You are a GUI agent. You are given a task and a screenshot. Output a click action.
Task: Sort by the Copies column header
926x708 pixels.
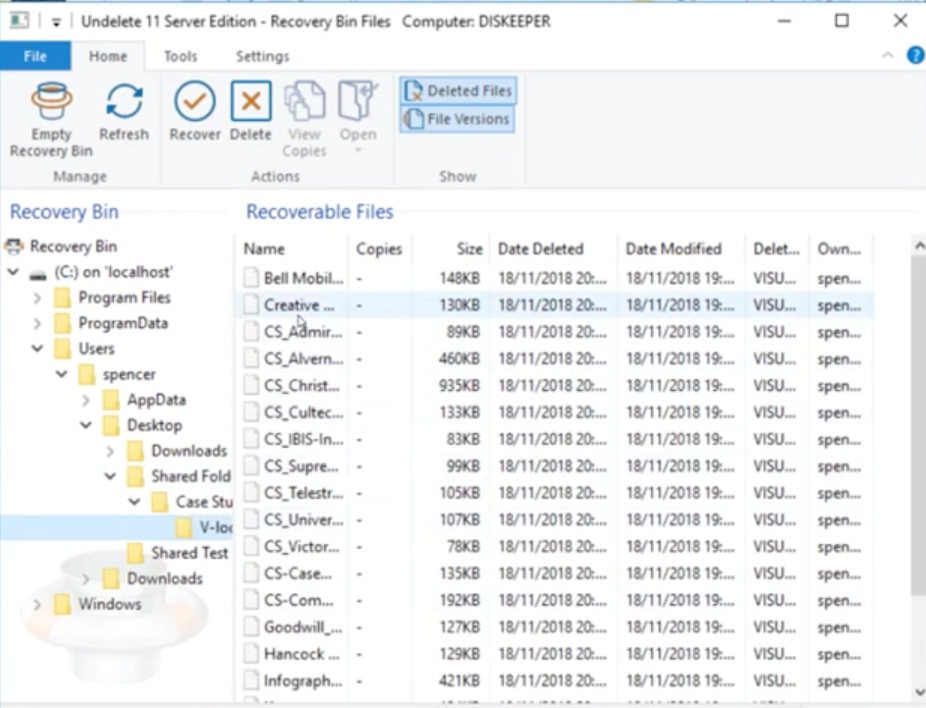point(380,249)
